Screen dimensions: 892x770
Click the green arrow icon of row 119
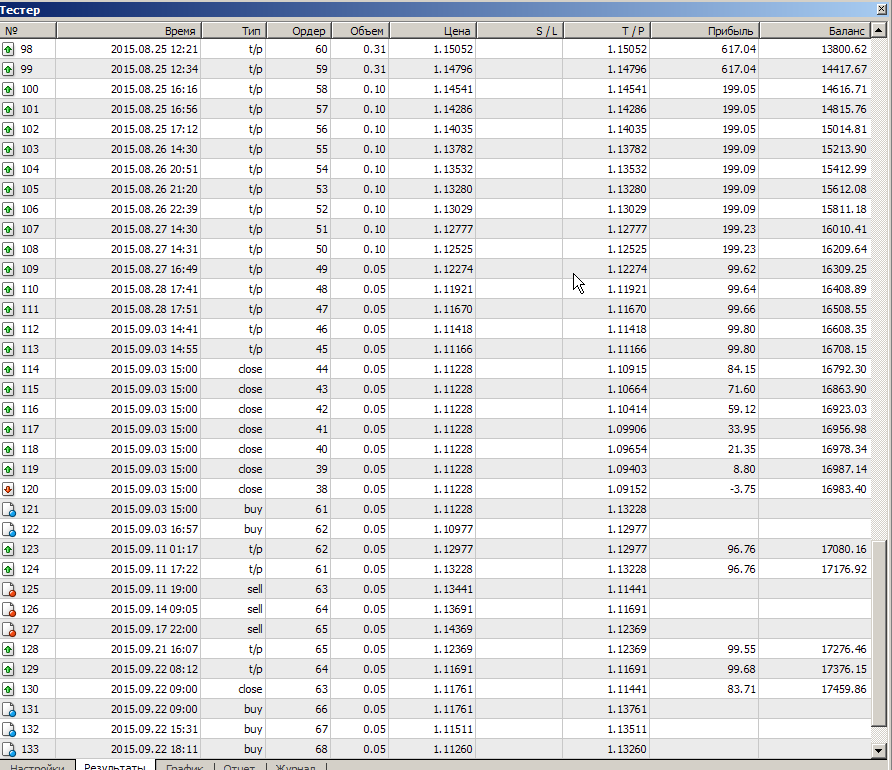click(x=8, y=470)
